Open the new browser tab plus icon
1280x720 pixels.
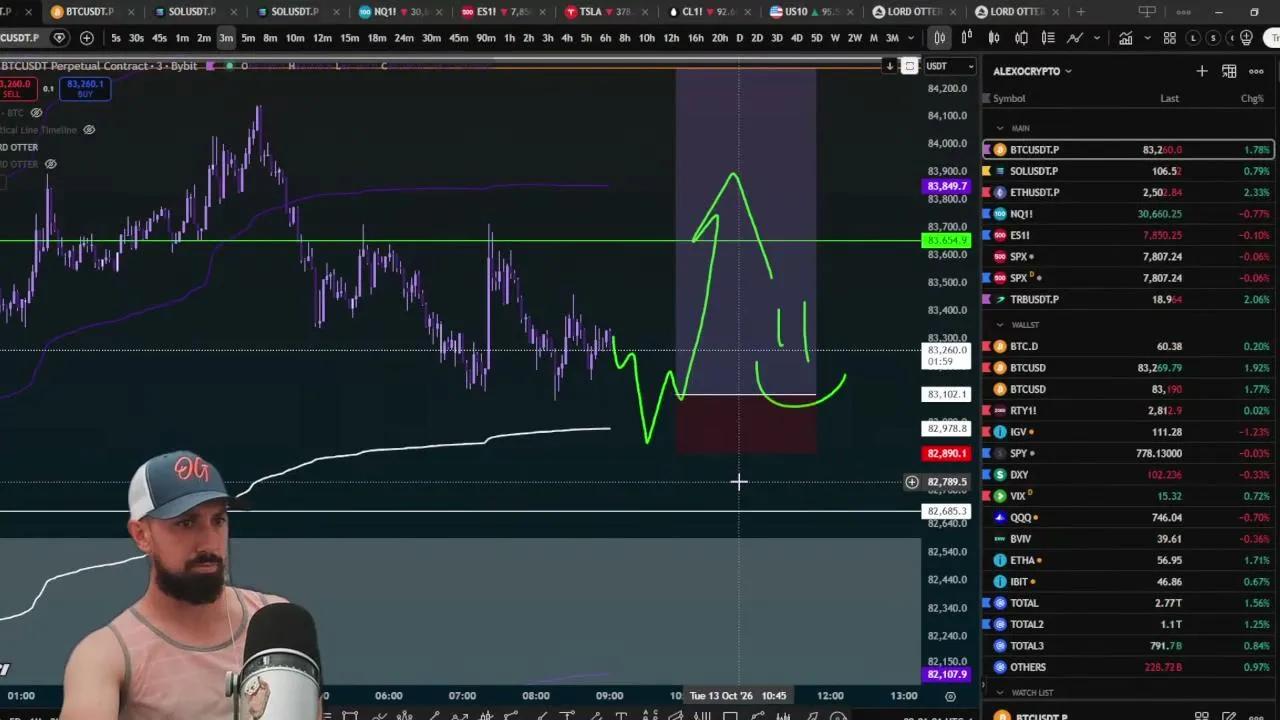pyautogui.click(x=1081, y=12)
